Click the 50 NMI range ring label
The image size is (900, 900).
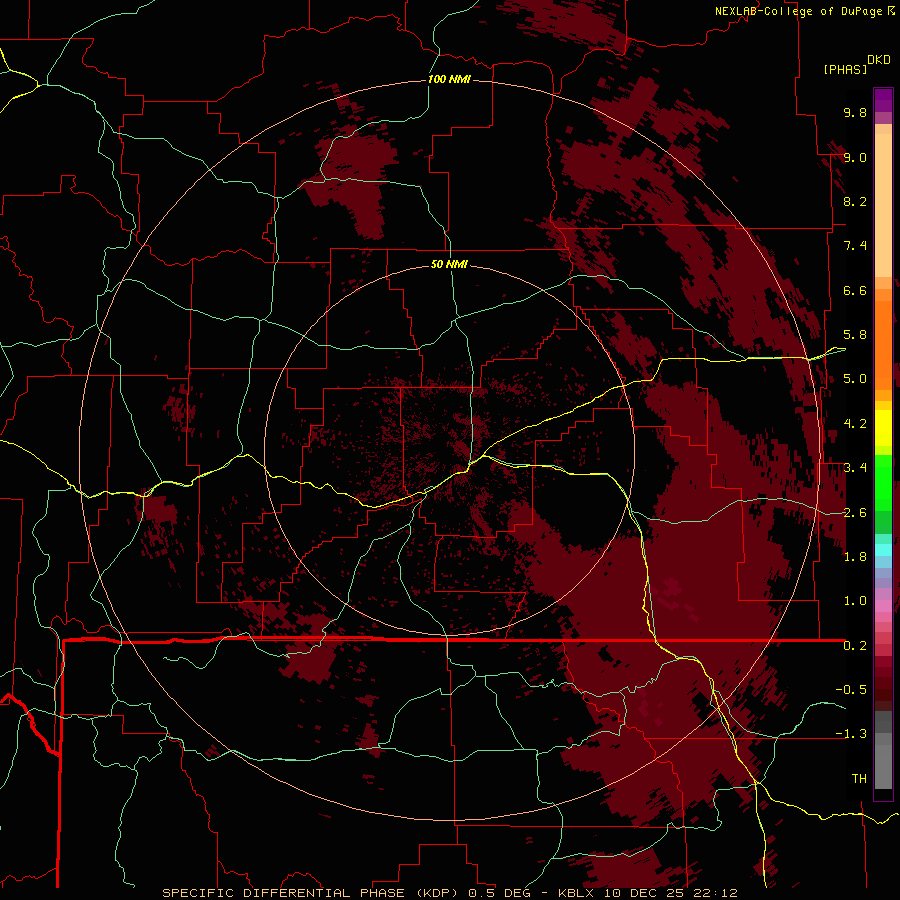(x=449, y=264)
